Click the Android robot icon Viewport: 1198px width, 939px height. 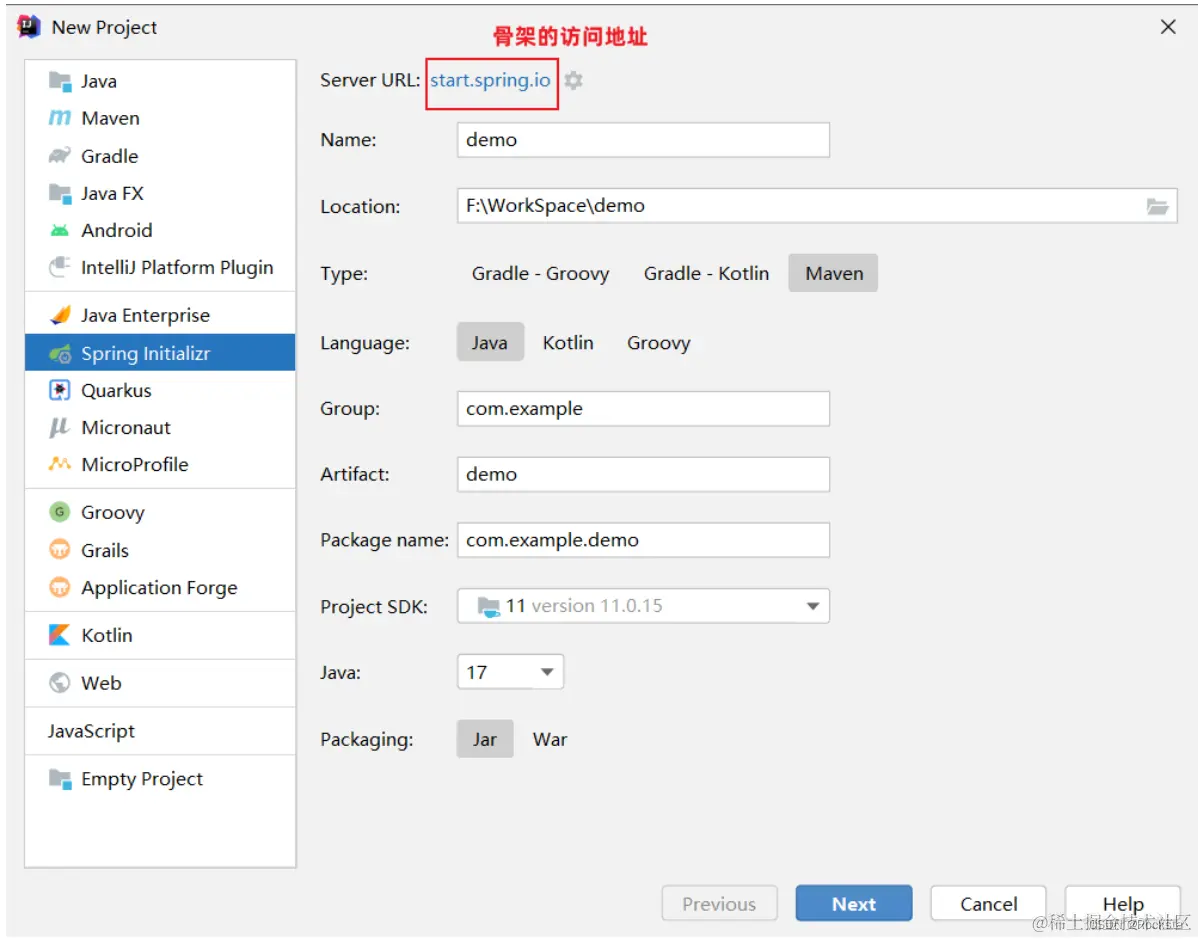click(x=60, y=230)
